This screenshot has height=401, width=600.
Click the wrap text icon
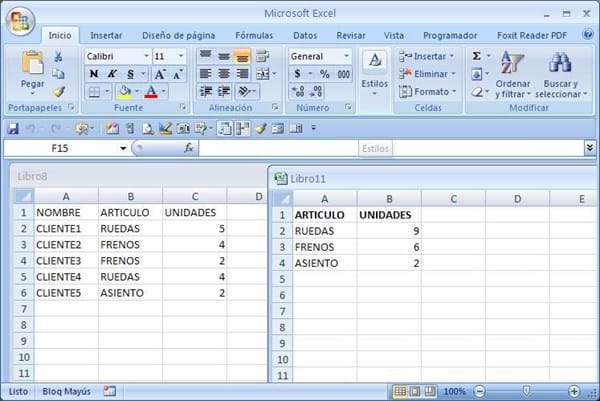pyautogui.click(x=262, y=56)
